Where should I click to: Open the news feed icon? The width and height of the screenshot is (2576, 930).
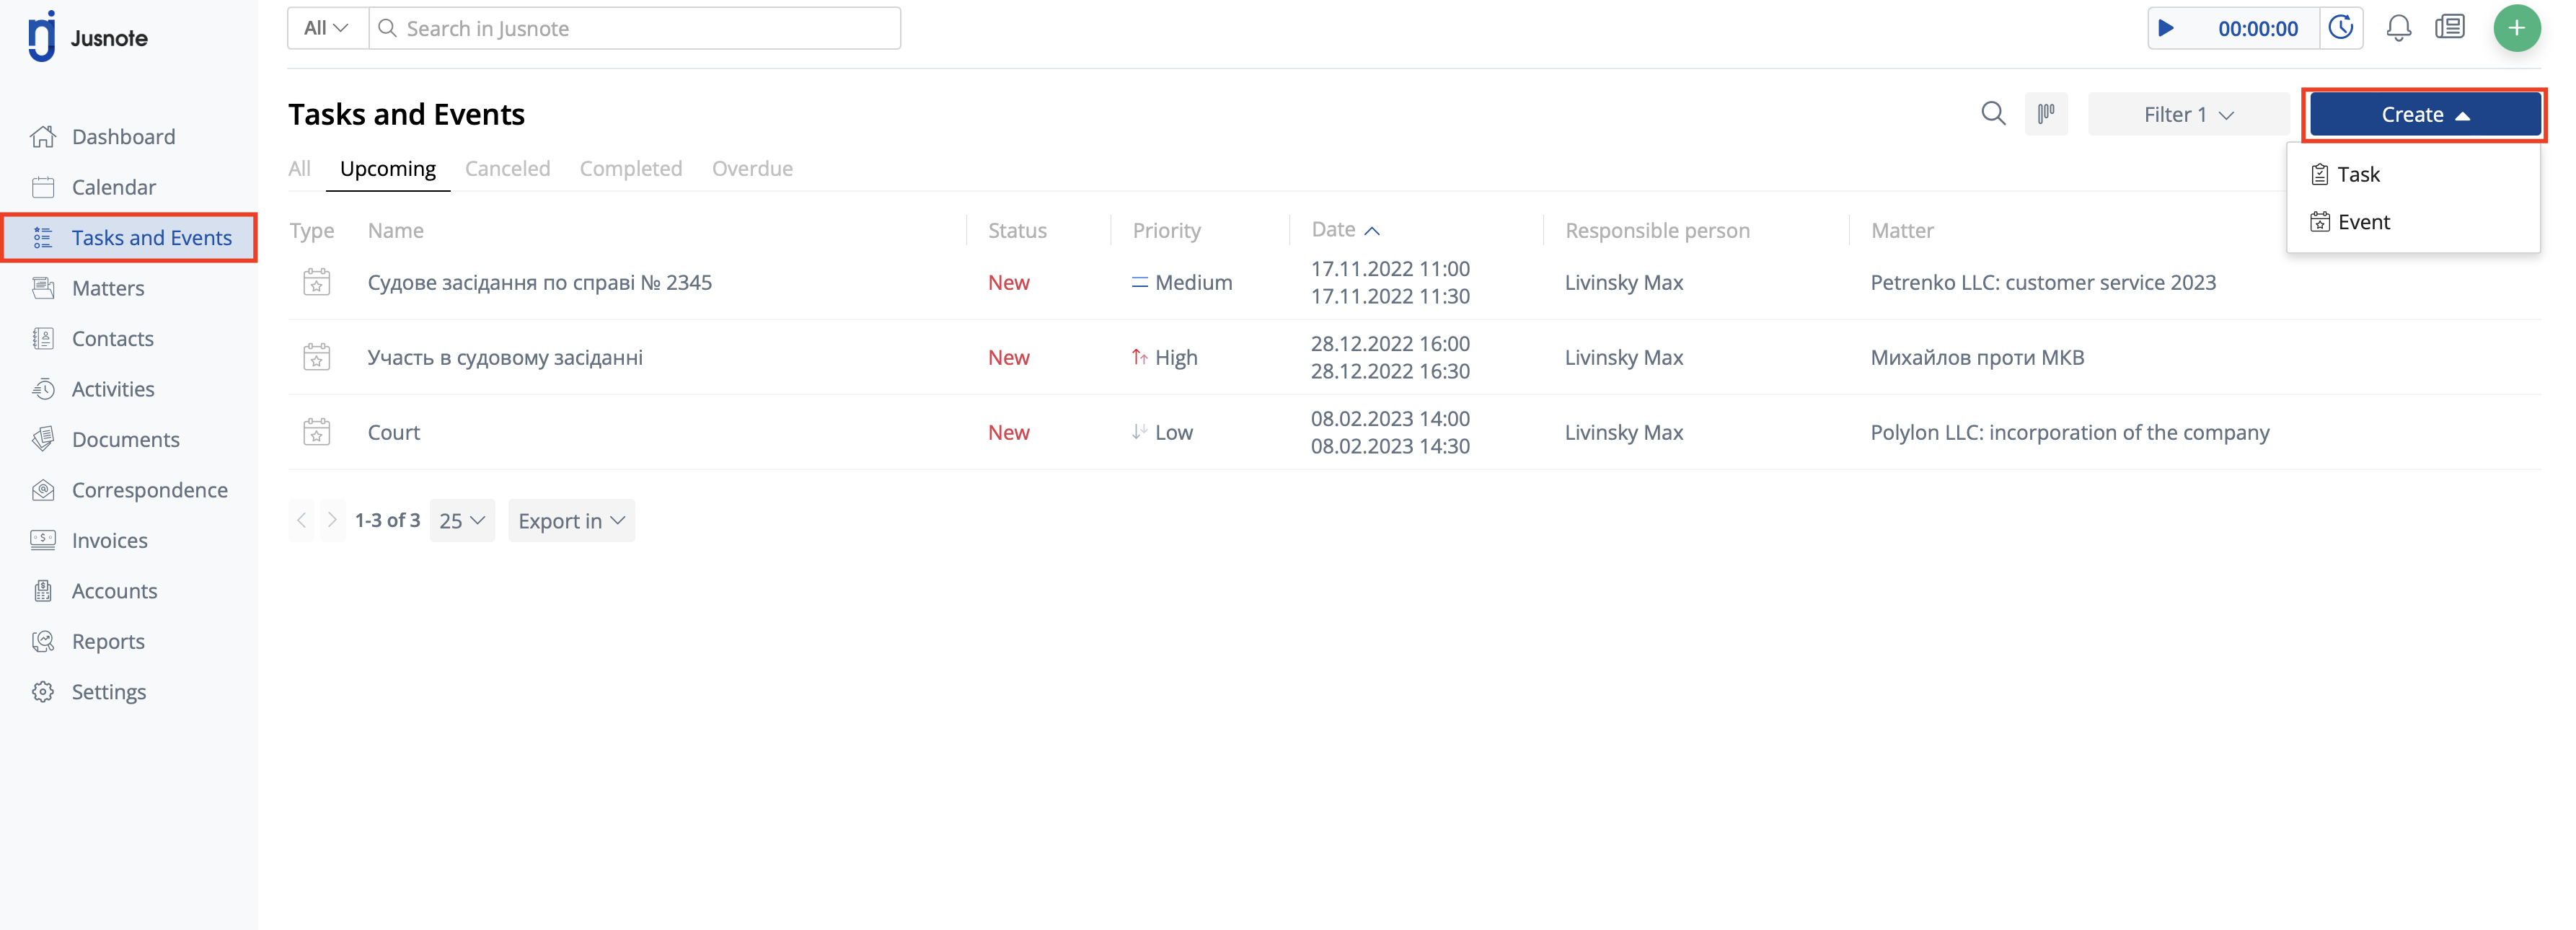[2450, 28]
